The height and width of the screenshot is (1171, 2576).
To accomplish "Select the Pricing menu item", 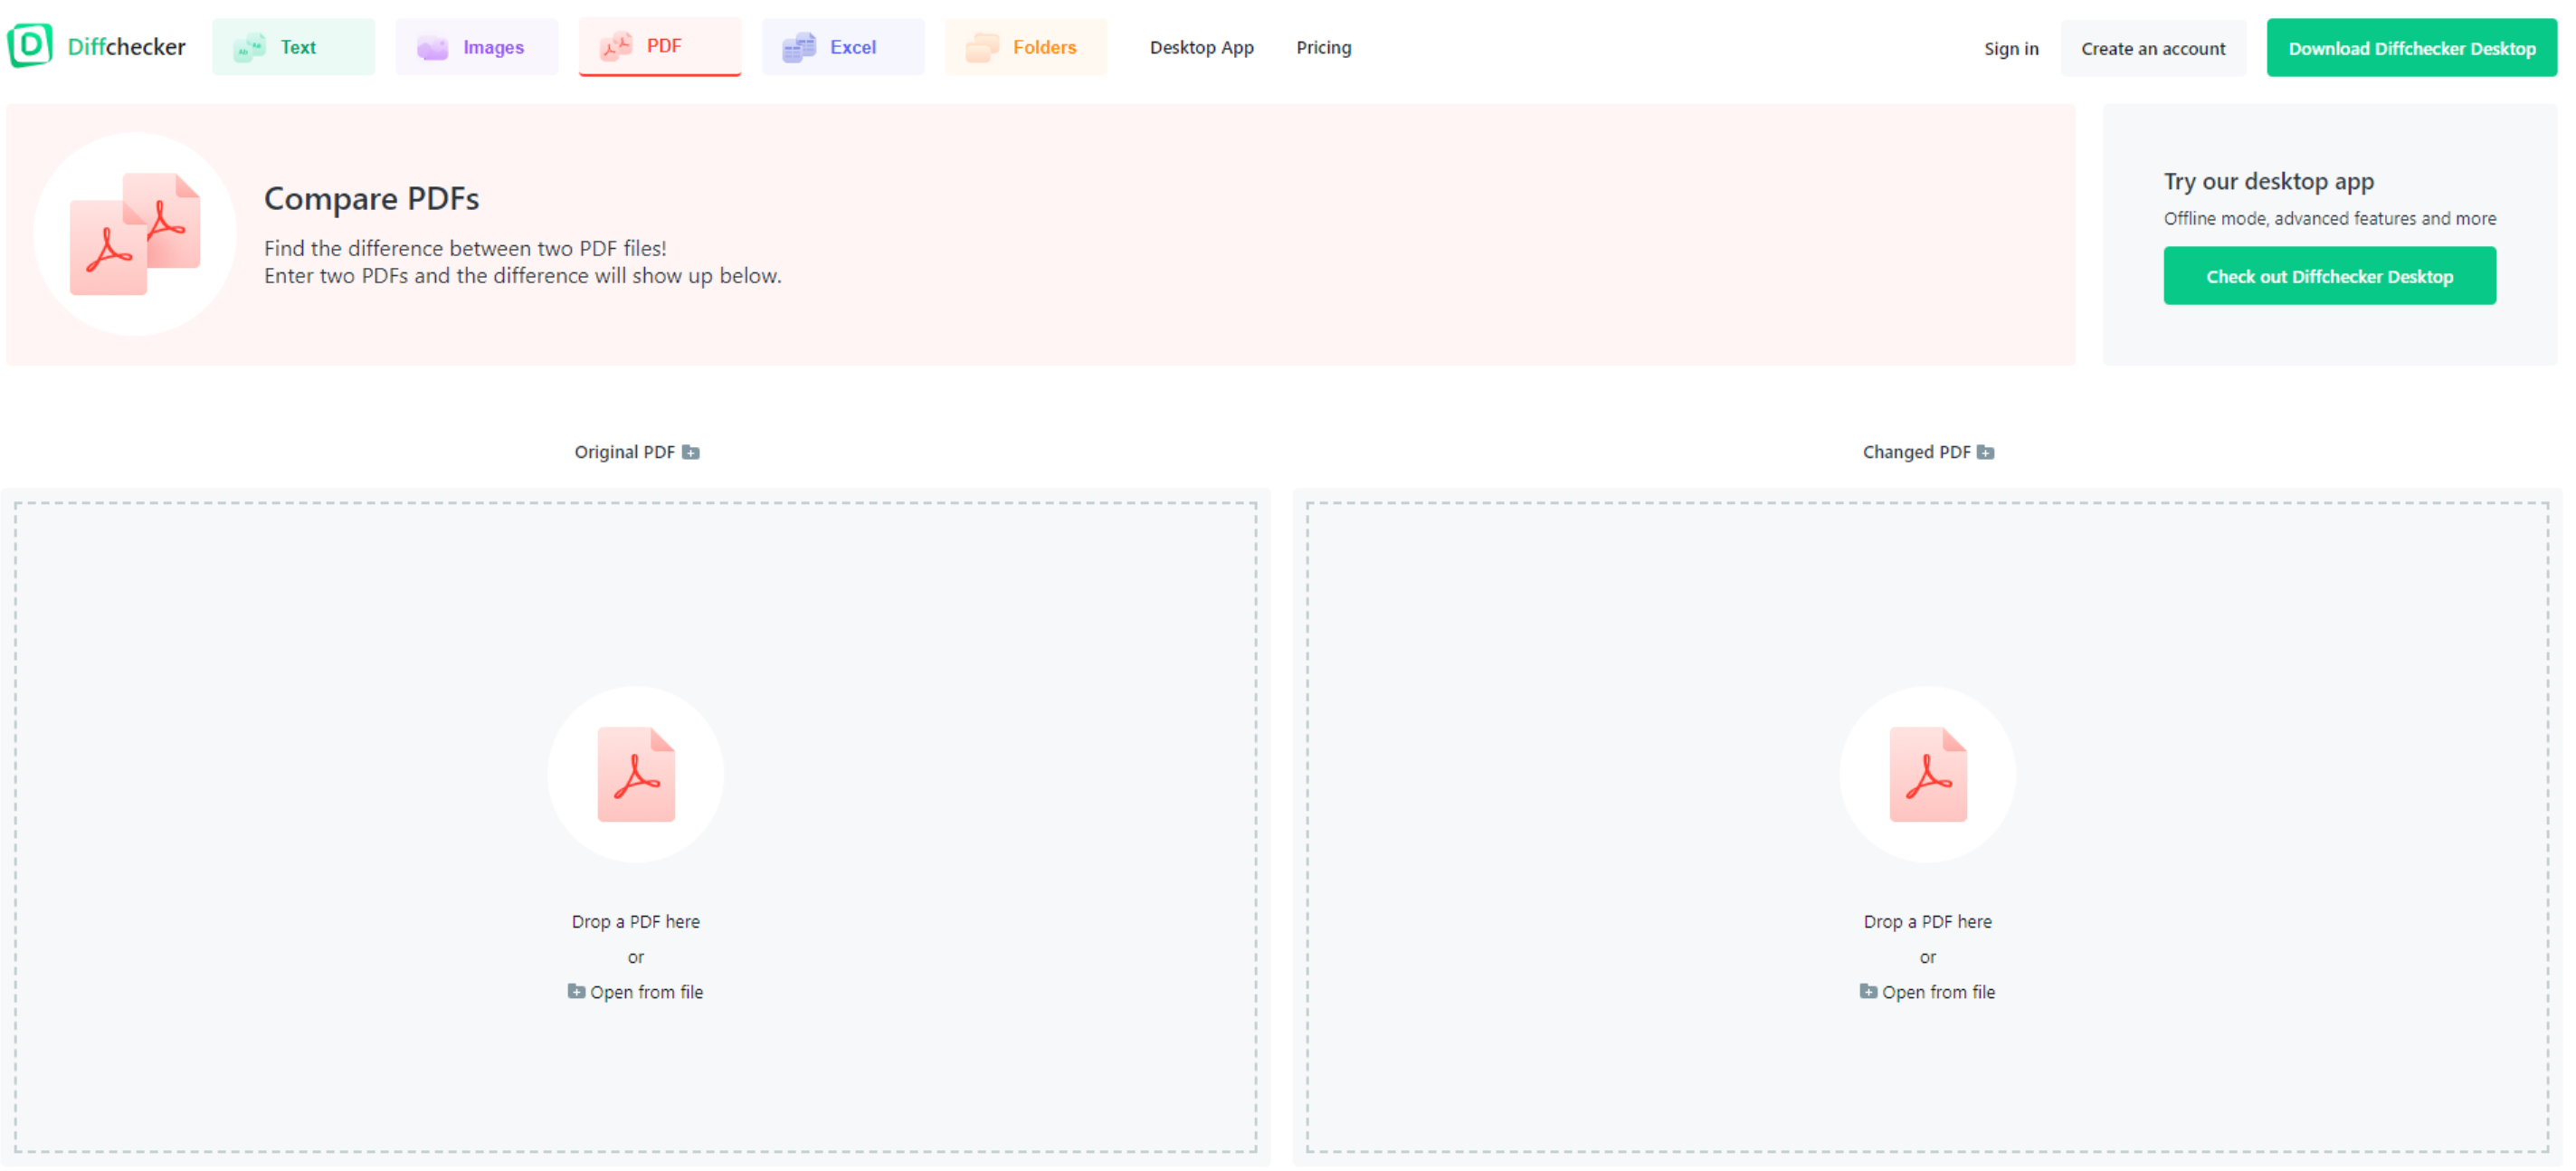I will (x=1323, y=48).
